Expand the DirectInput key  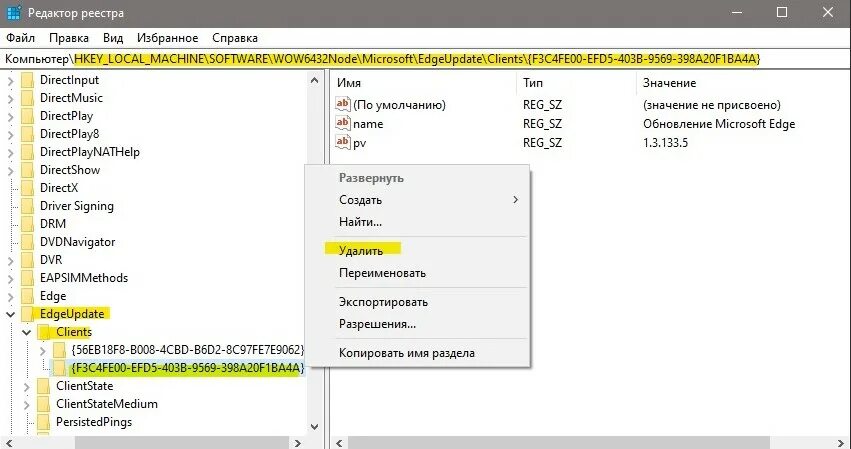(10, 81)
